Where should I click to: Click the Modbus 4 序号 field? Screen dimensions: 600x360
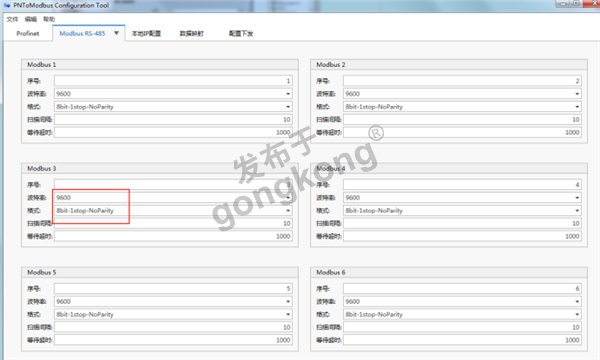click(x=462, y=185)
